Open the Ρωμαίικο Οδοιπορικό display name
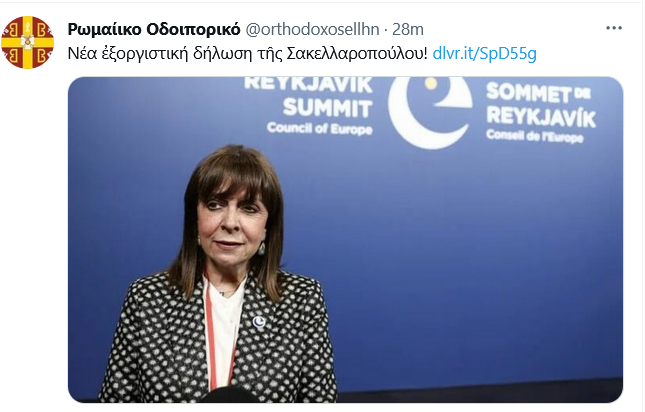This screenshot has width=645, height=412. (x=154, y=29)
